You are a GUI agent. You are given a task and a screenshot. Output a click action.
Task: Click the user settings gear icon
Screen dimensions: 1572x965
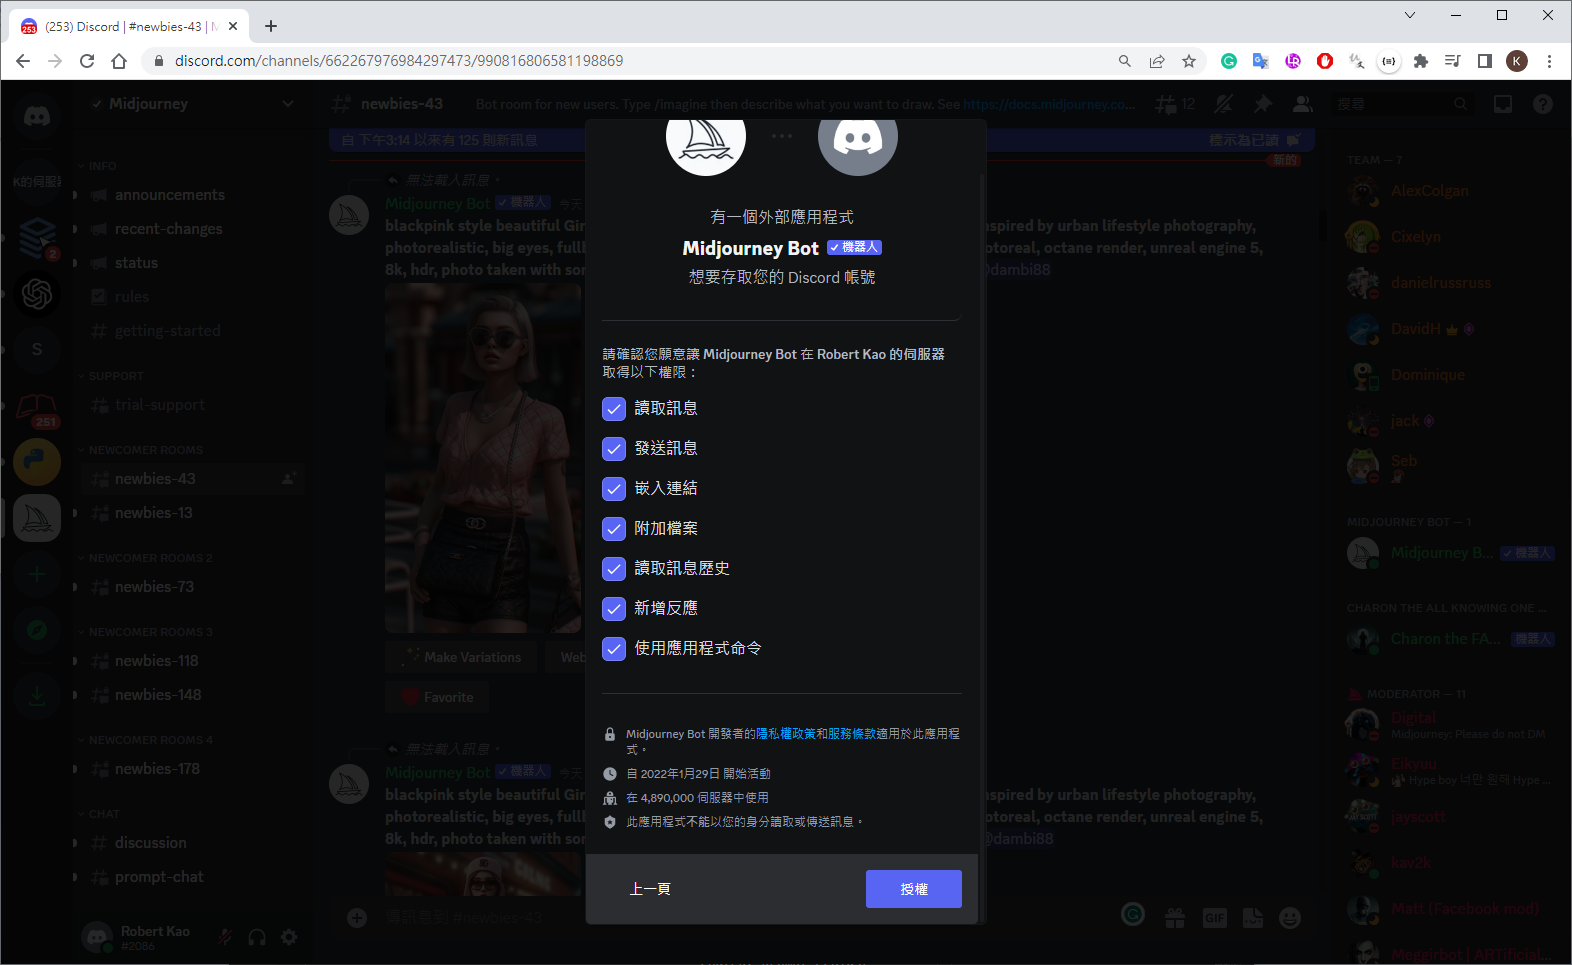coord(289,937)
